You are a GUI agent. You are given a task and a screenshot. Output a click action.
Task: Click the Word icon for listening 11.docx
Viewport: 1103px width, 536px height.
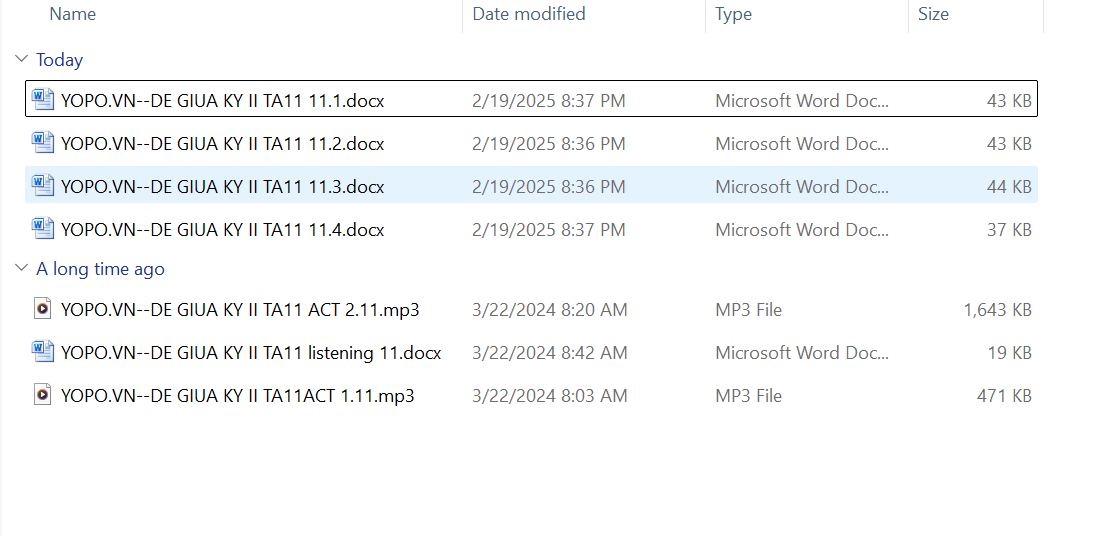pyautogui.click(x=42, y=352)
